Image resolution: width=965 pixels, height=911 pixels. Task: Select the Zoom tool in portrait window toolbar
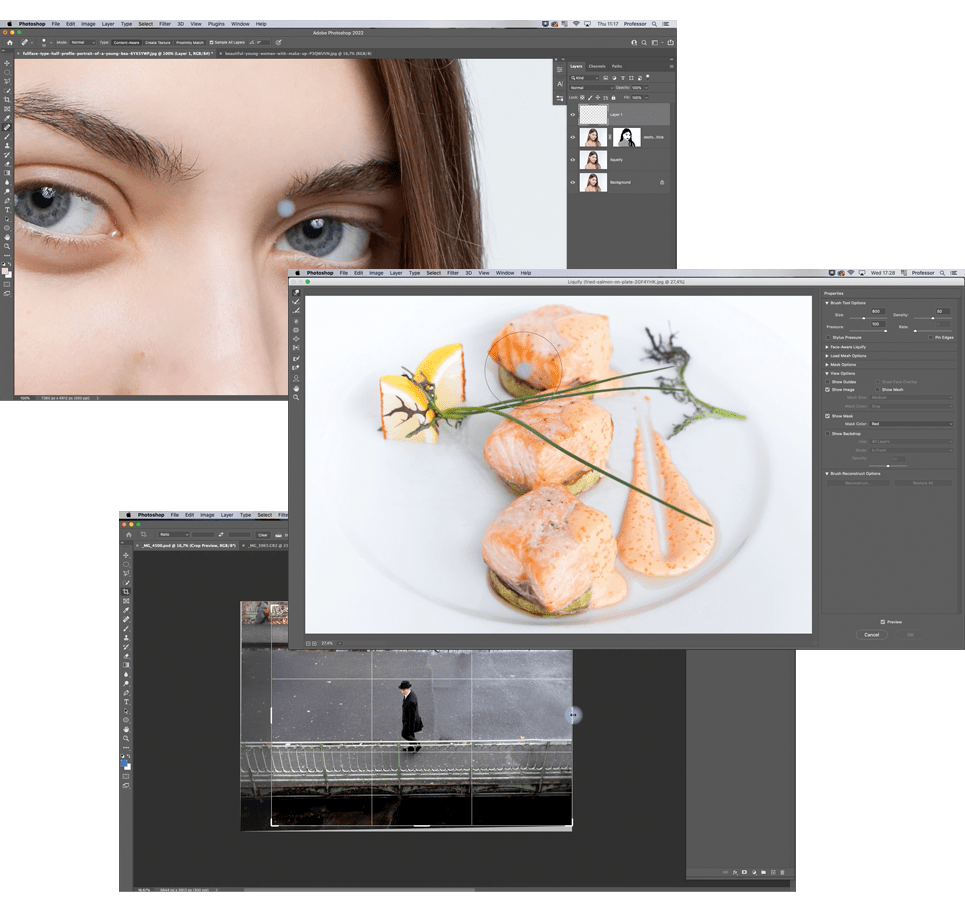point(7,246)
